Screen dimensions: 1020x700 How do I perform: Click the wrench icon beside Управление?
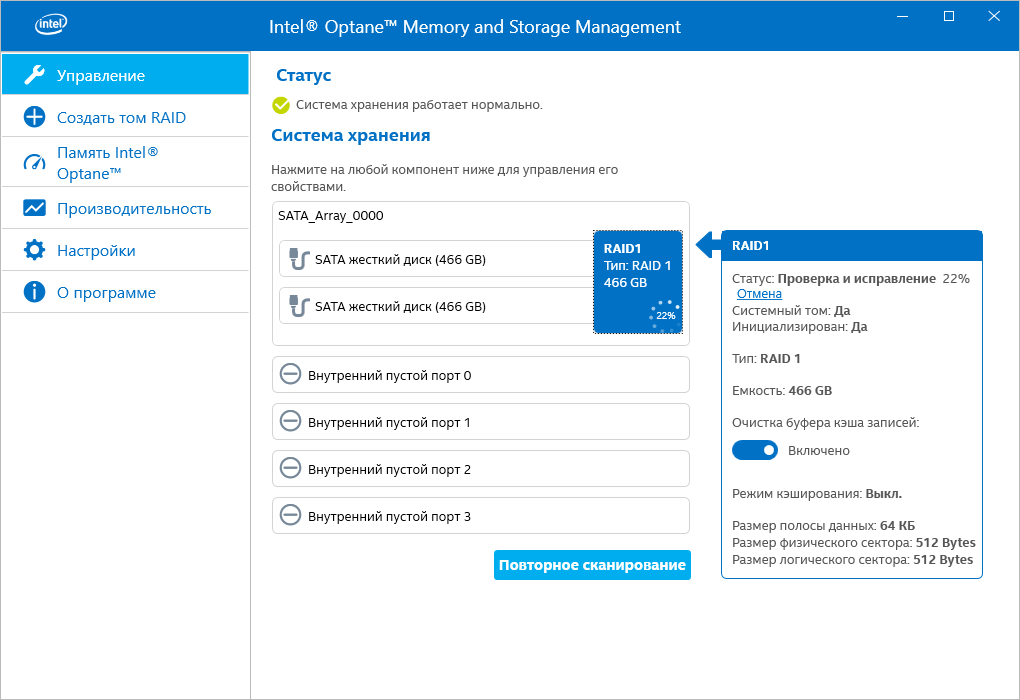[x=34, y=75]
